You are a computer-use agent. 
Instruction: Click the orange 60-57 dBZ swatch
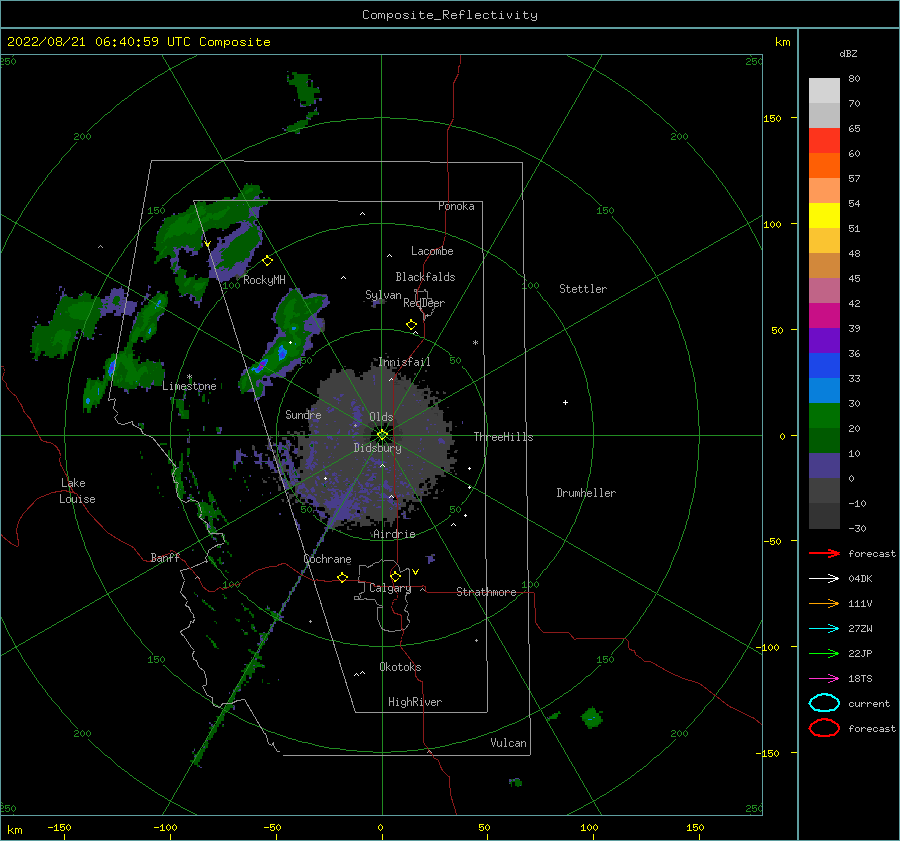click(x=824, y=166)
